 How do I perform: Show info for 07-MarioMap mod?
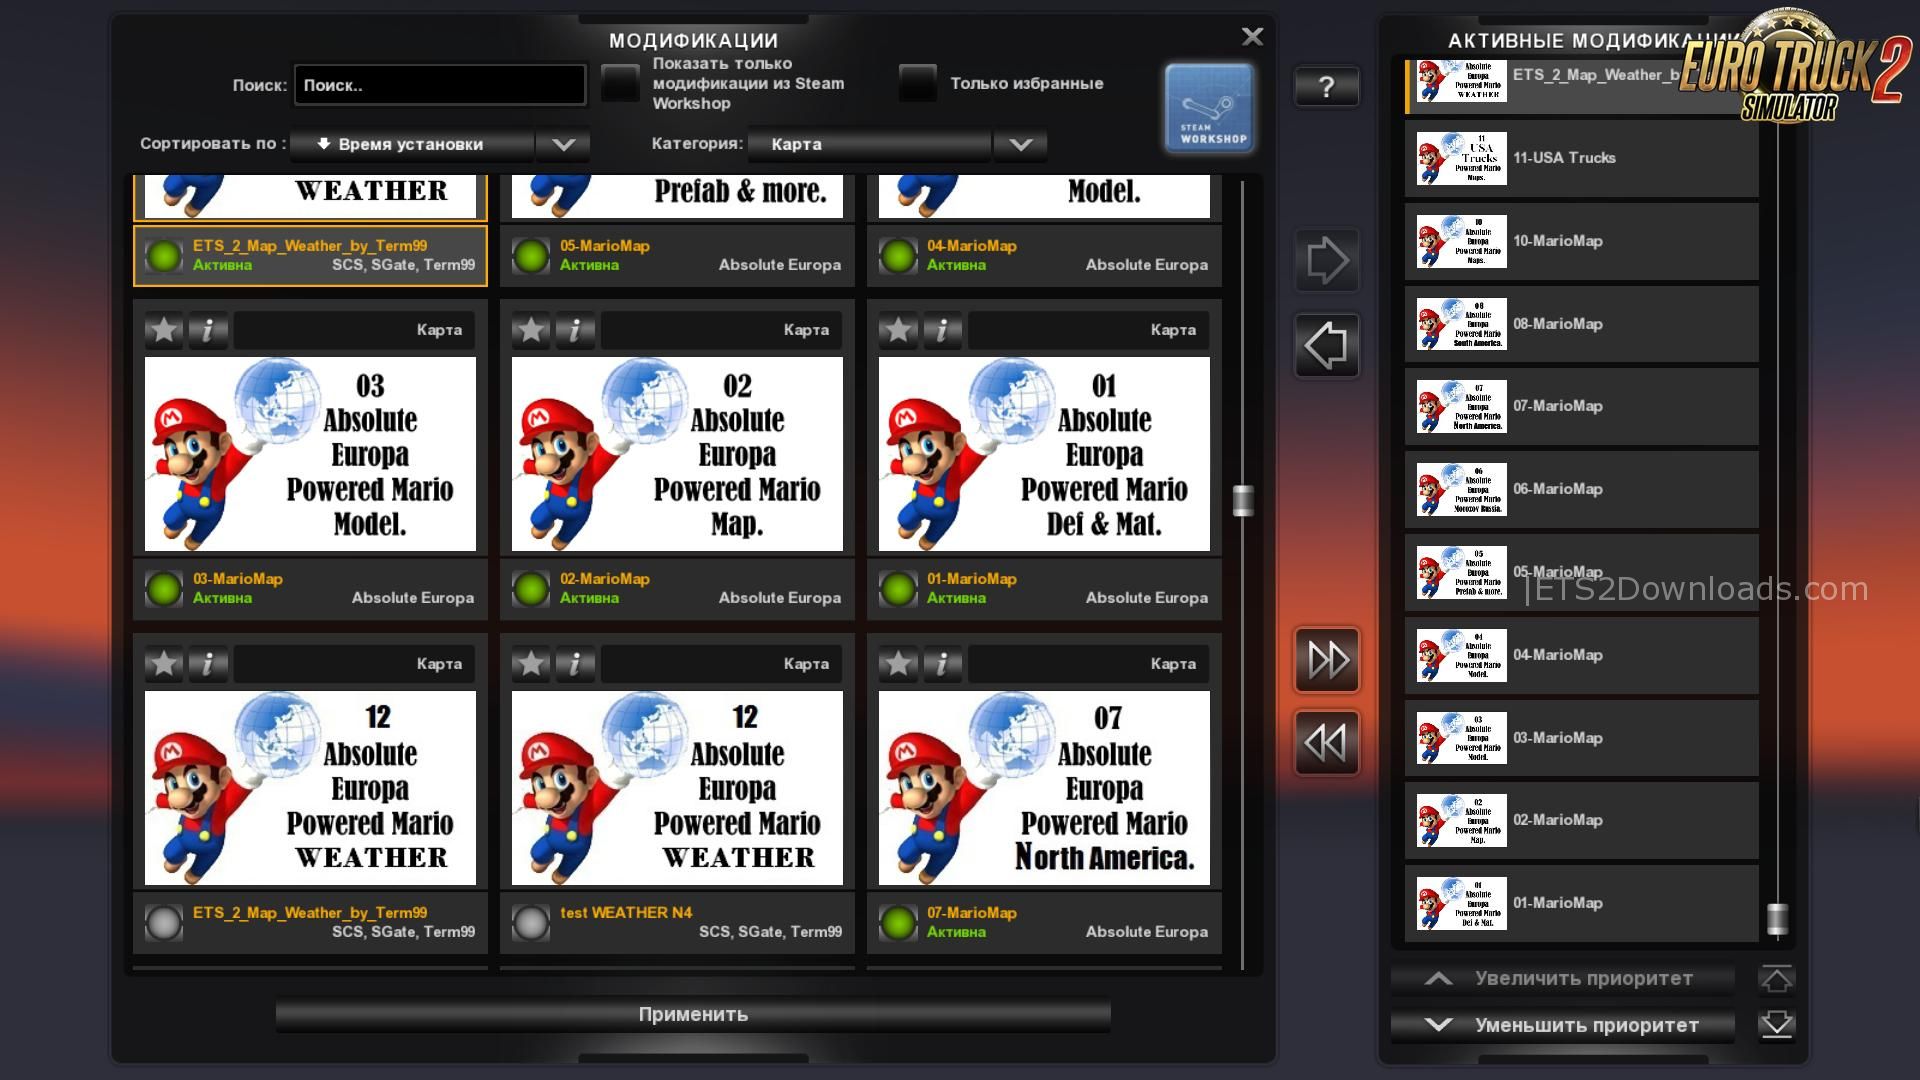click(x=942, y=664)
